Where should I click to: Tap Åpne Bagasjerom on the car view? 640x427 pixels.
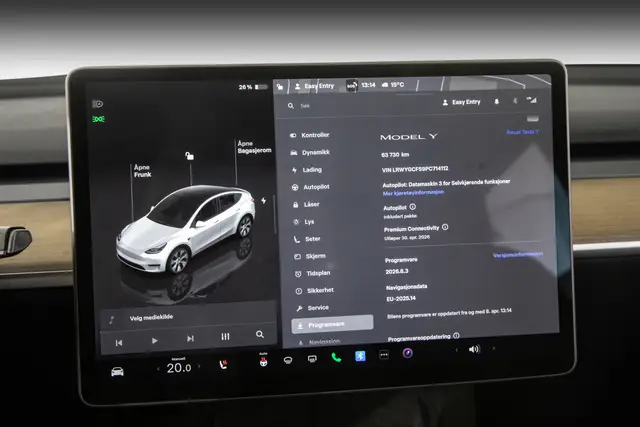(x=254, y=147)
